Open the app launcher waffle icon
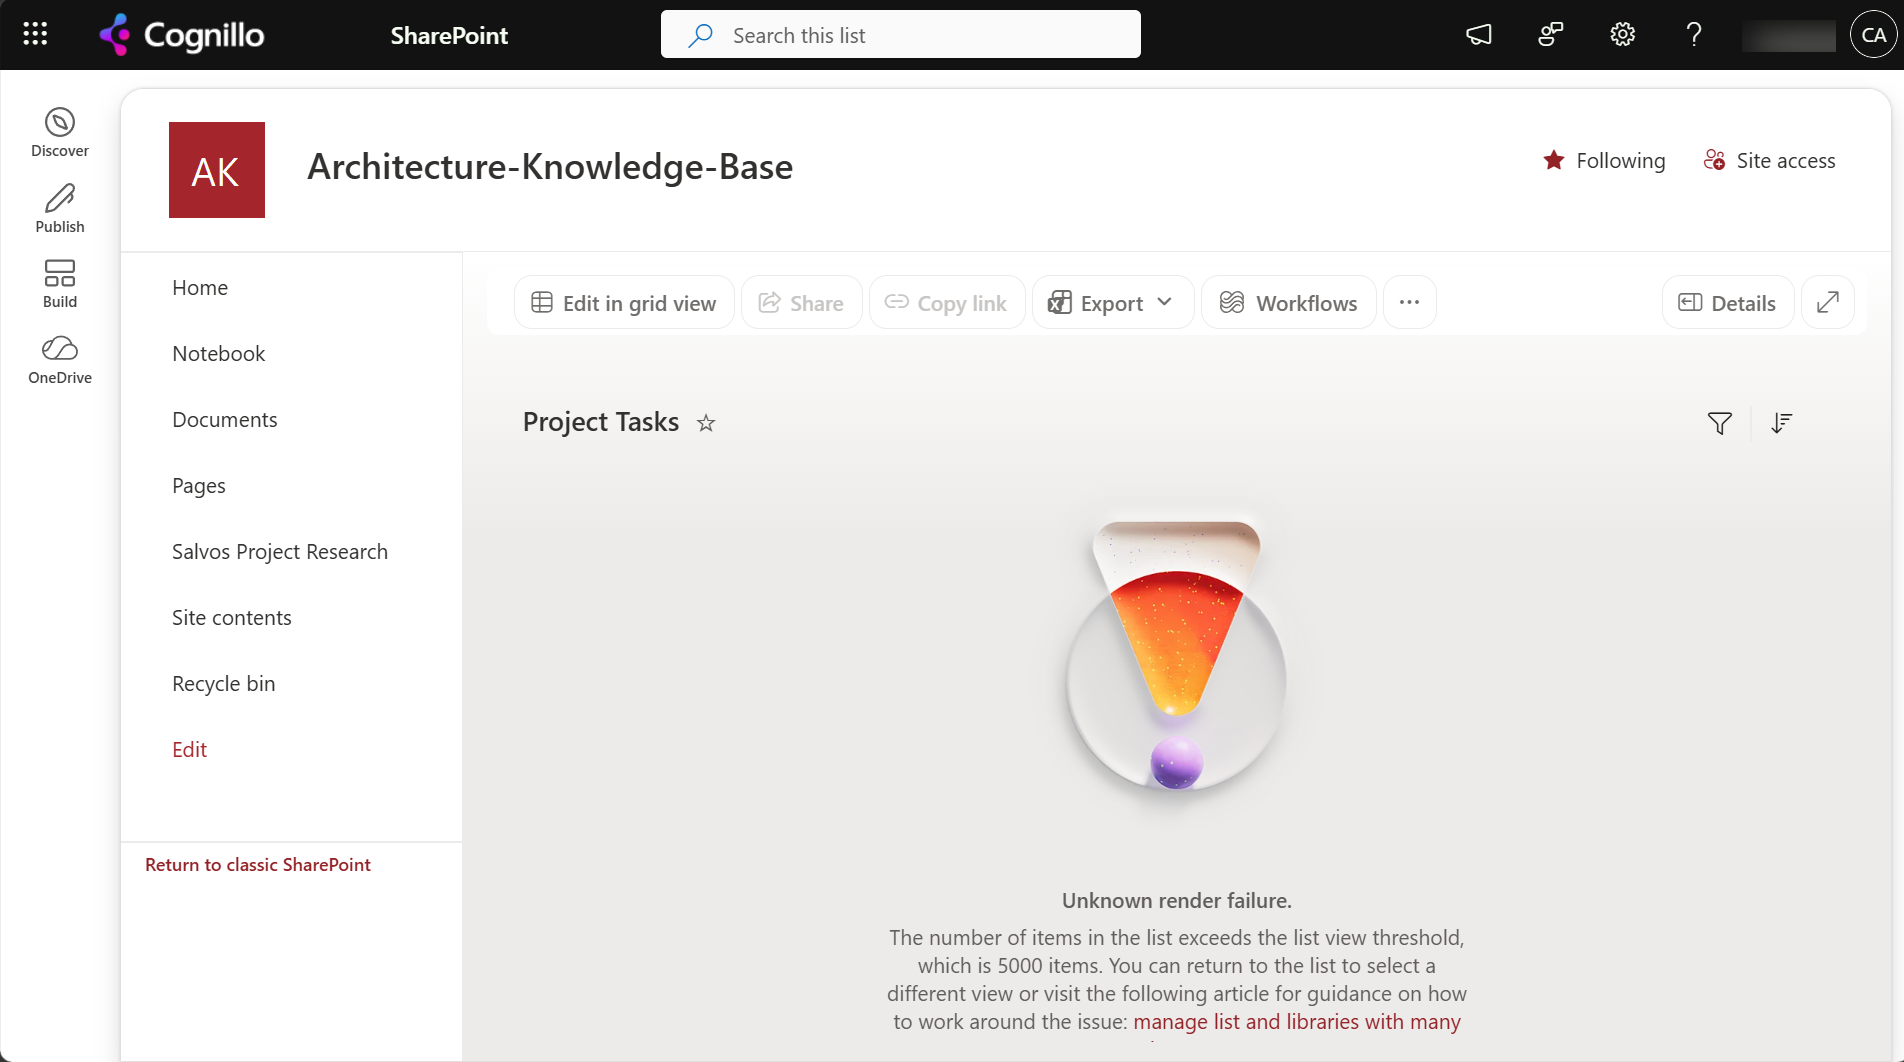Image resolution: width=1904 pixels, height=1062 pixels. (x=35, y=35)
